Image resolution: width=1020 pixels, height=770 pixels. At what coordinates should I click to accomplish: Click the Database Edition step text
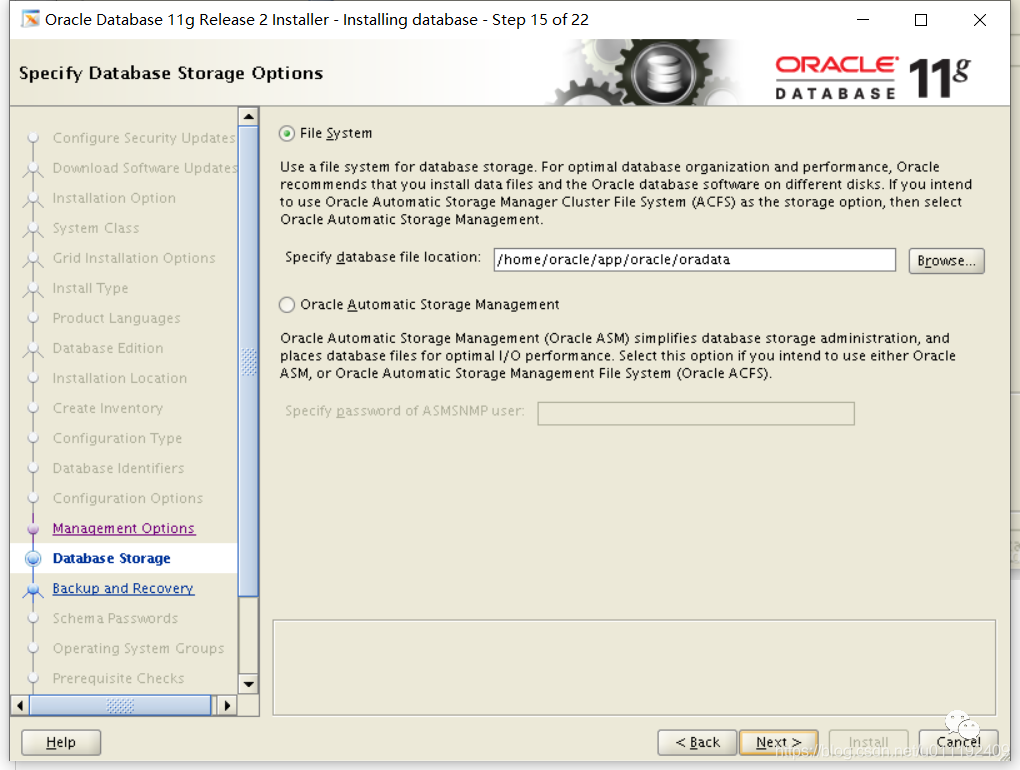pyautogui.click(x=107, y=348)
